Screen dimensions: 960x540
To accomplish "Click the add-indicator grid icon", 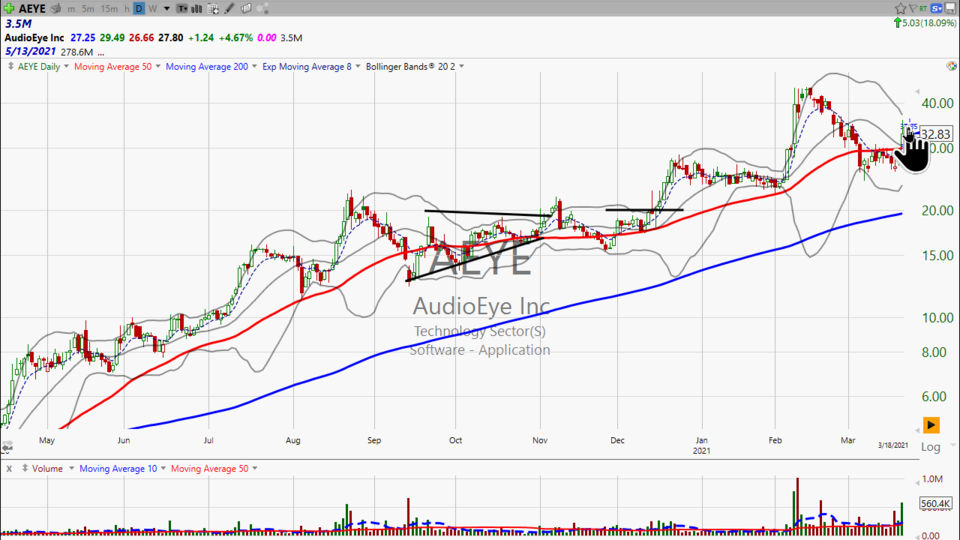I will 213,9.
